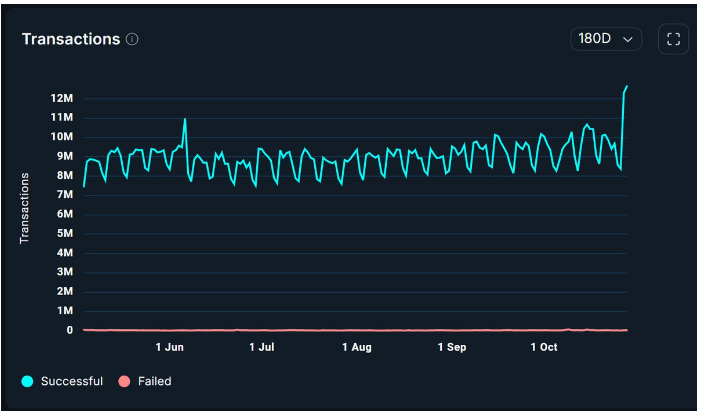Toggle the Successful series legend label
The height and width of the screenshot is (411, 702).
(x=71, y=381)
